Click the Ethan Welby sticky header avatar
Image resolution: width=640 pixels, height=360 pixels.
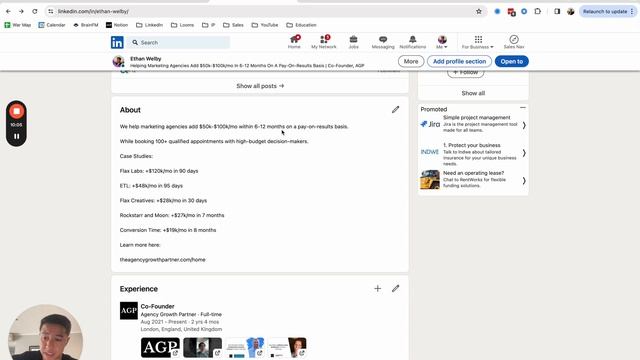(x=118, y=61)
